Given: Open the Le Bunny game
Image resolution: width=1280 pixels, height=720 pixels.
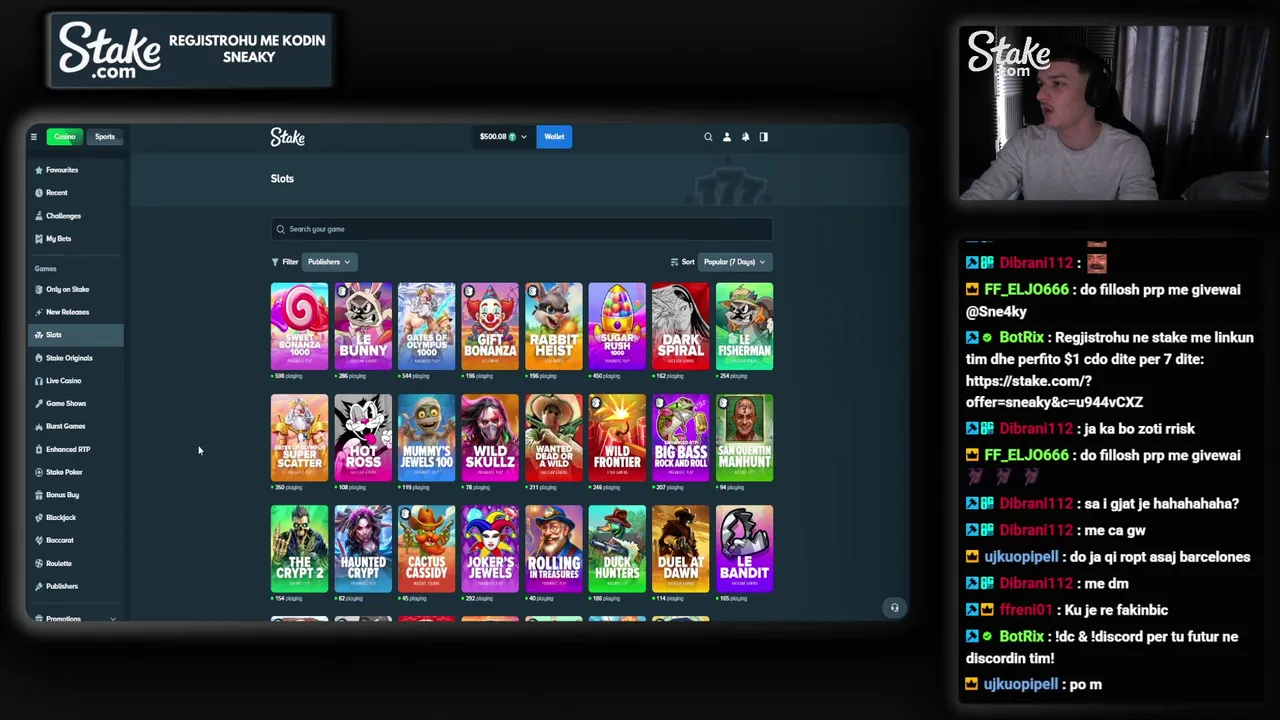Looking at the screenshot, I should click(363, 327).
